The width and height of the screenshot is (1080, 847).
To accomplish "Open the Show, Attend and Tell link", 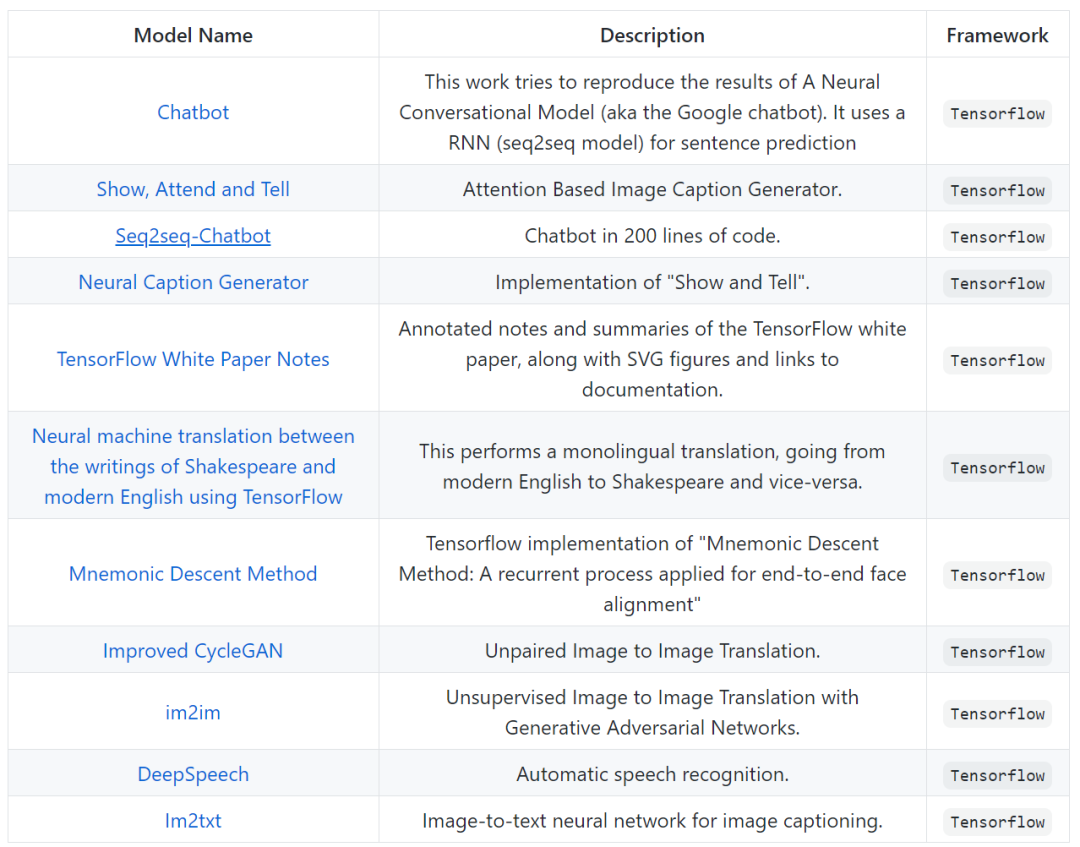I will click(193, 189).
